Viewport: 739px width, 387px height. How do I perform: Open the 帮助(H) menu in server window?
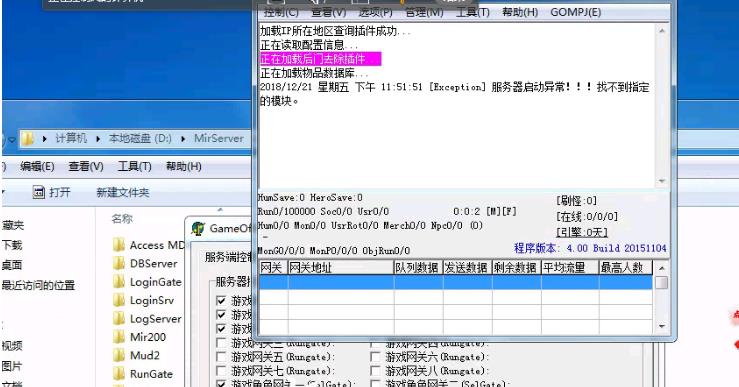coord(520,12)
